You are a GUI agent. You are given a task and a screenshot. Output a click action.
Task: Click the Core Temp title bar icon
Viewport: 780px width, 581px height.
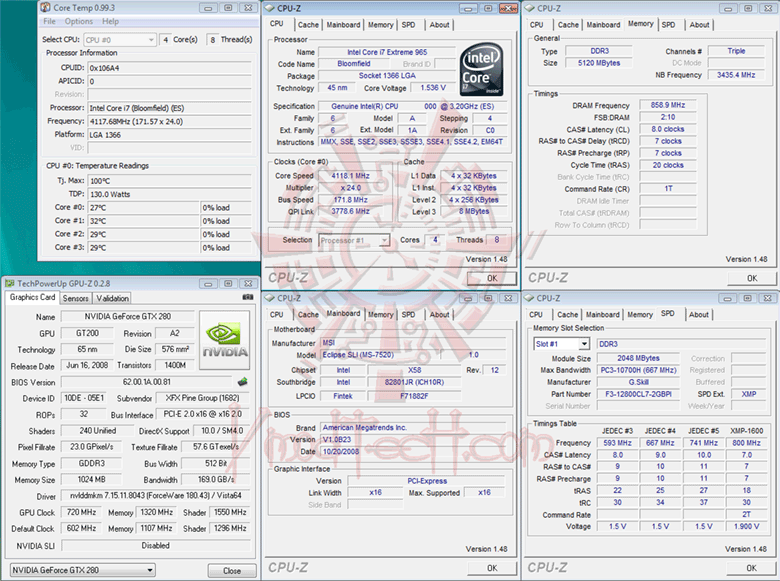(x=45, y=7)
